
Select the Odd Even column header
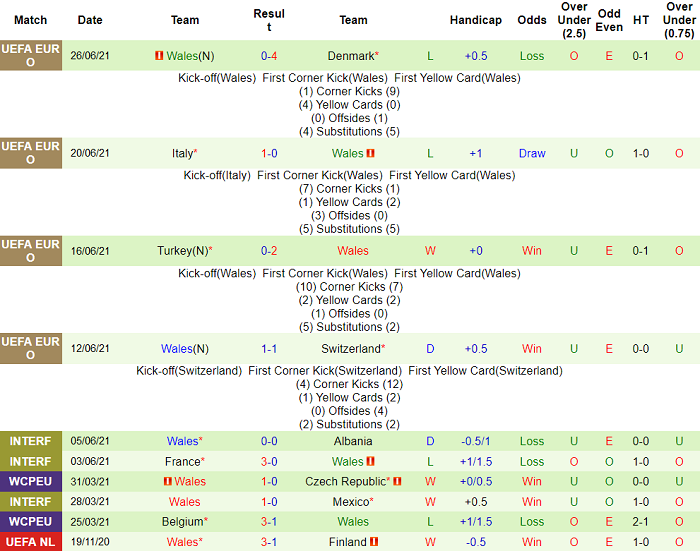(609, 20)
